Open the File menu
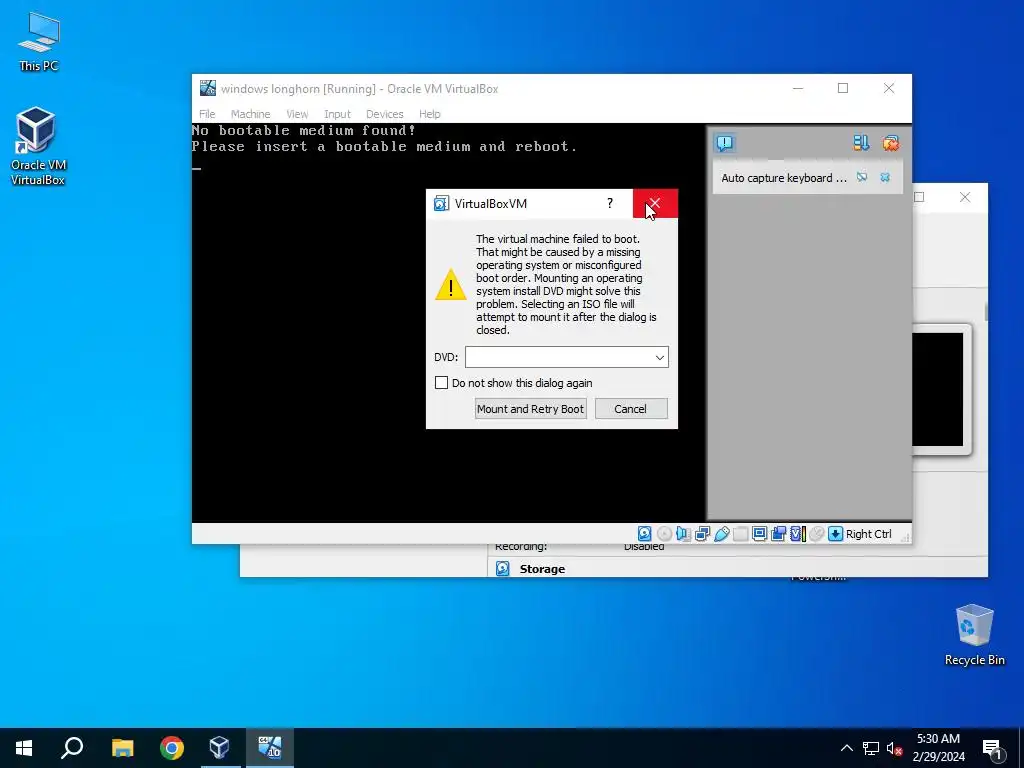1024x768 pixels. (207, 114)
